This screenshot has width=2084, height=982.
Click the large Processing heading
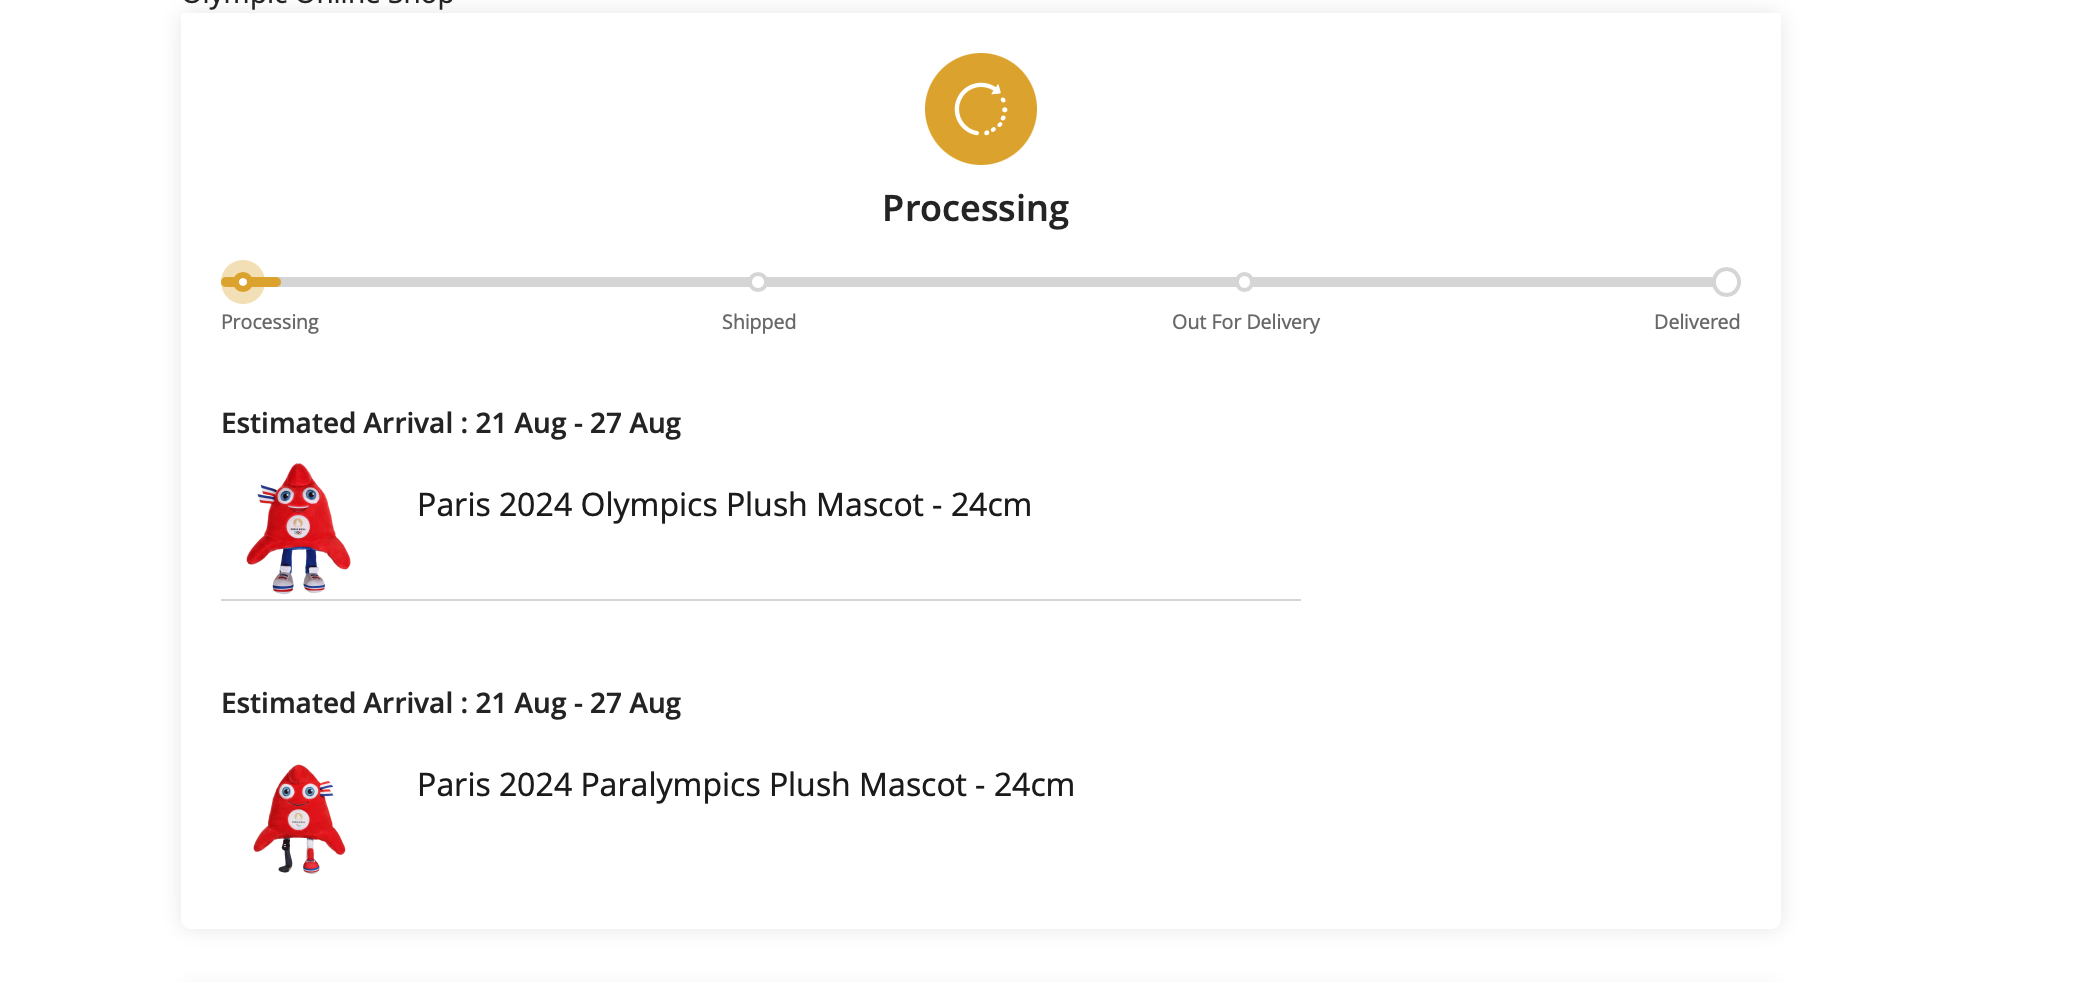tap(975, 208)
